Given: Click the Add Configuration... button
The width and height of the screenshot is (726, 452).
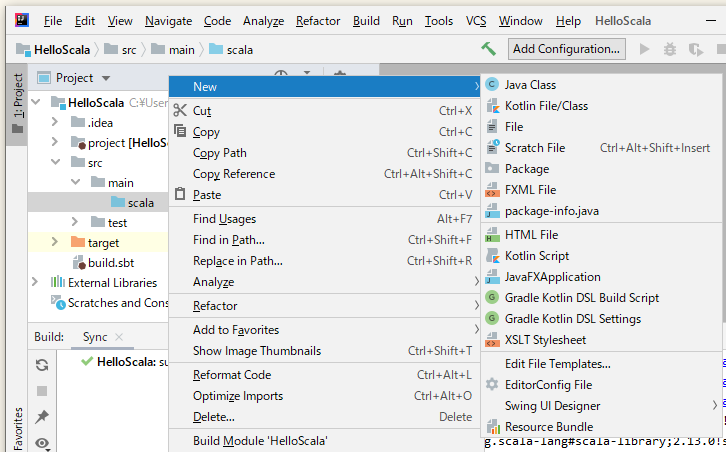Looking at the screenshot, I should pos(566,49).
